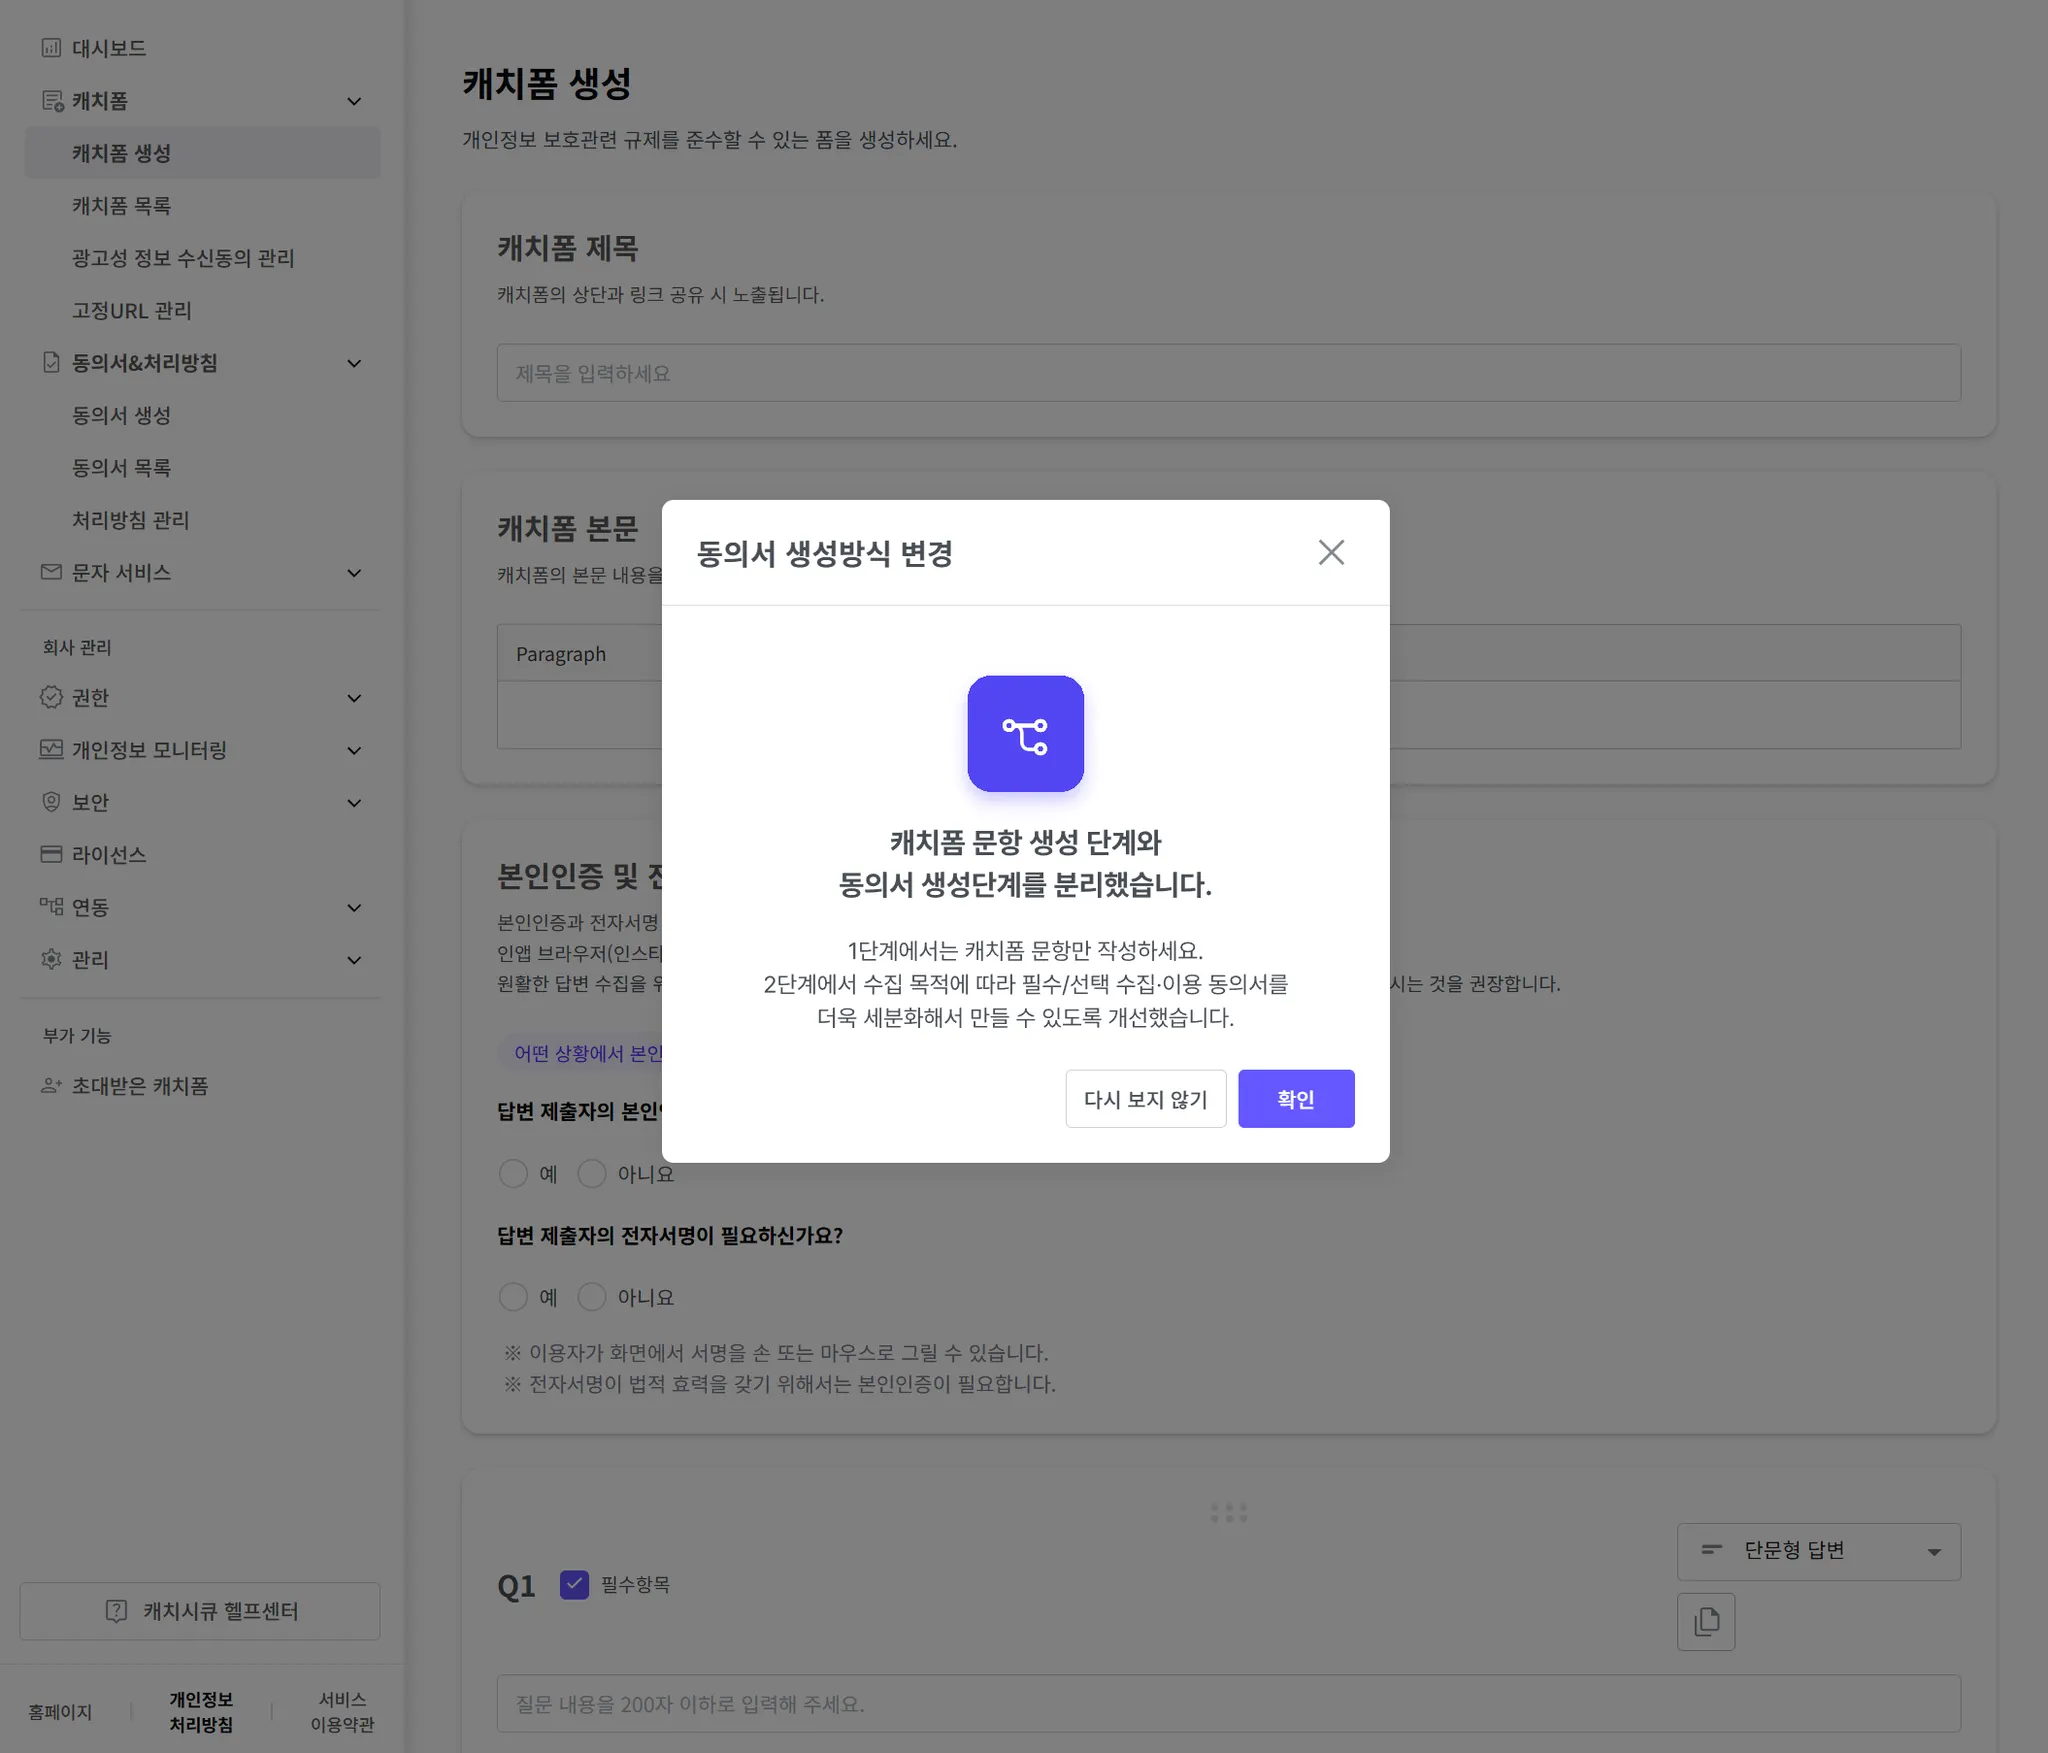
Task: Click the 다시 보지 않기 button
Action: click(1145, 1099)
